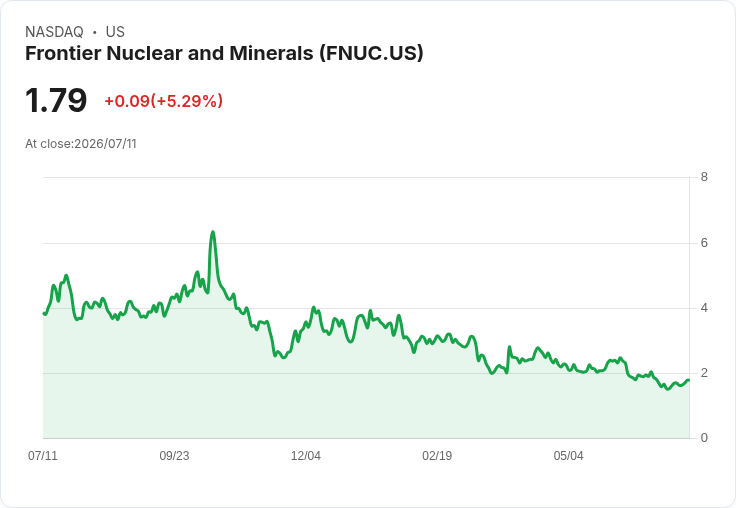This screenshot has height=508, width=736.
Task: Click the 07/11 date label on x-axis
Action: coord(43,456)
